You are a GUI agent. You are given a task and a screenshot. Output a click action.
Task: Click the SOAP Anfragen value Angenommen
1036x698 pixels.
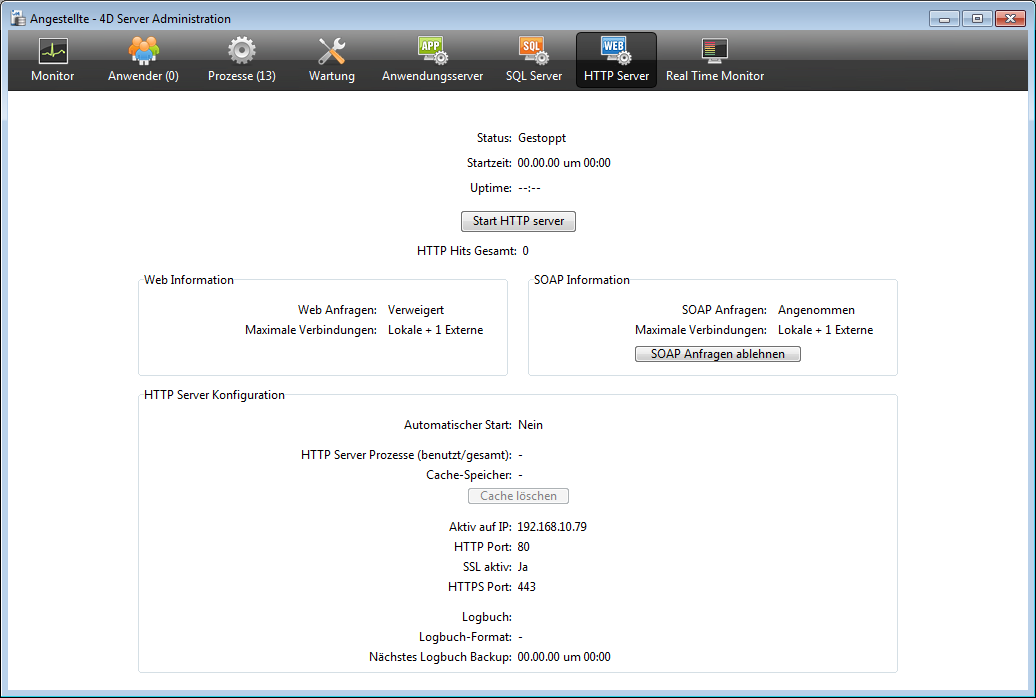click(816, 310)
